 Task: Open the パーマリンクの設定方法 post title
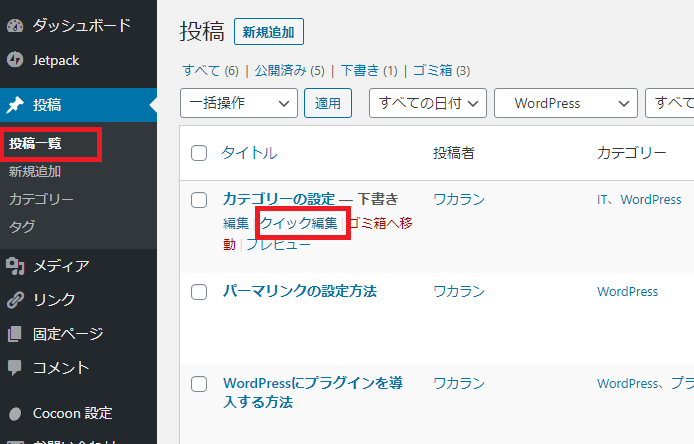pos(300,291)
